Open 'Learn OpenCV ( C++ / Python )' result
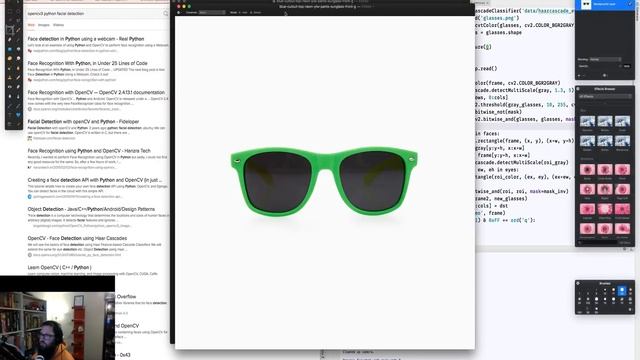 tap(60, 267)
